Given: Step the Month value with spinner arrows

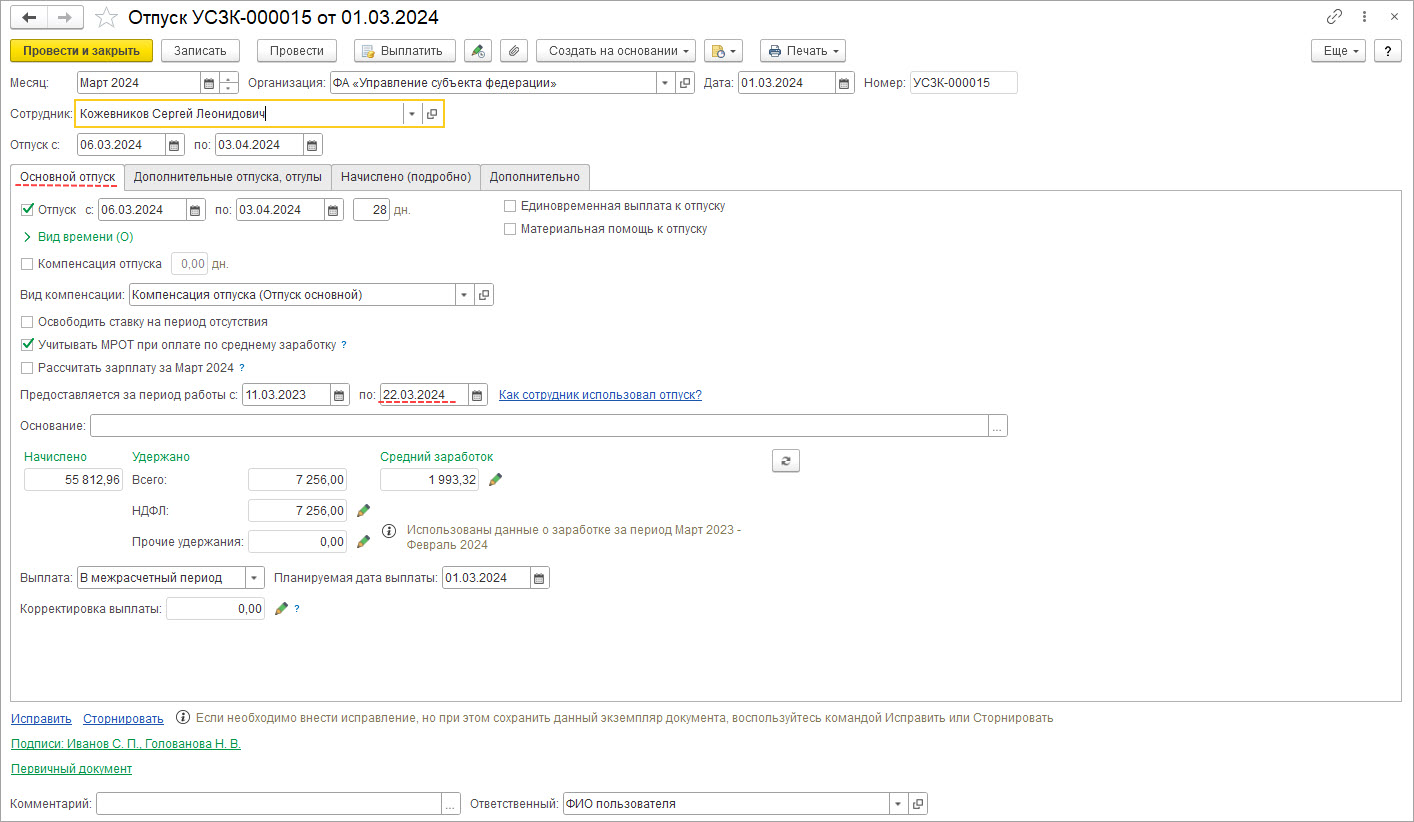Looking at the screenshot, I should pyautogui.click(x=229, y=83).
